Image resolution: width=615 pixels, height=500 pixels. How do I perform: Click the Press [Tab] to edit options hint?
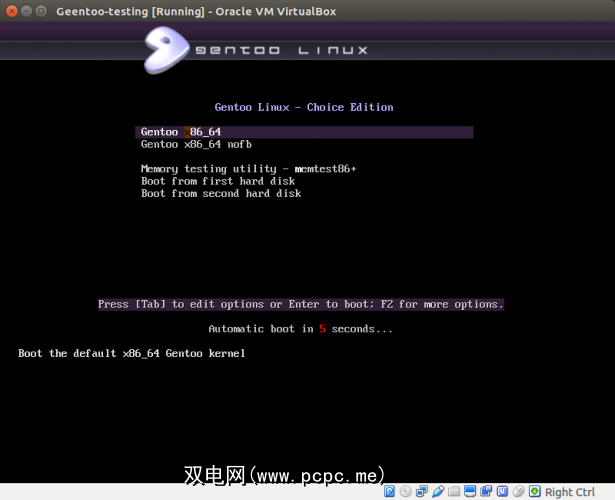tap(301, 304)
